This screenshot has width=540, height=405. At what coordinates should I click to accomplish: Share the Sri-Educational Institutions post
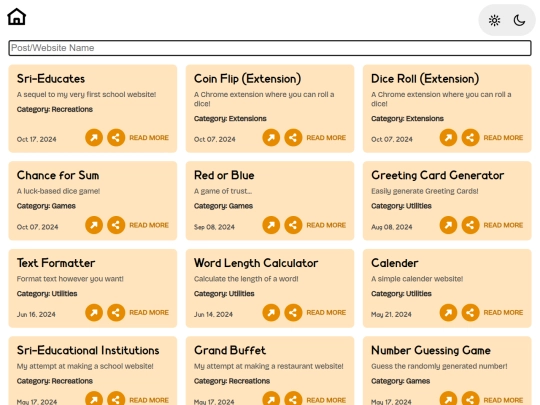click(116, 399)
